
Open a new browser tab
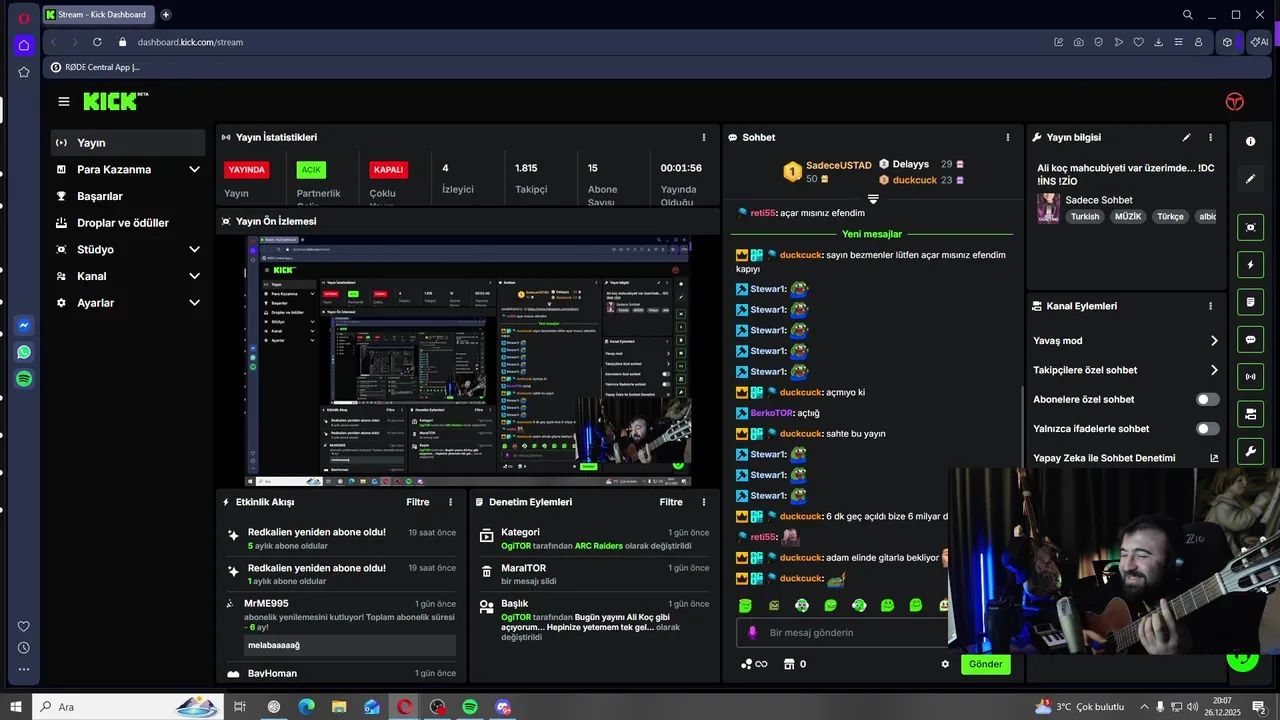point(166,15)
